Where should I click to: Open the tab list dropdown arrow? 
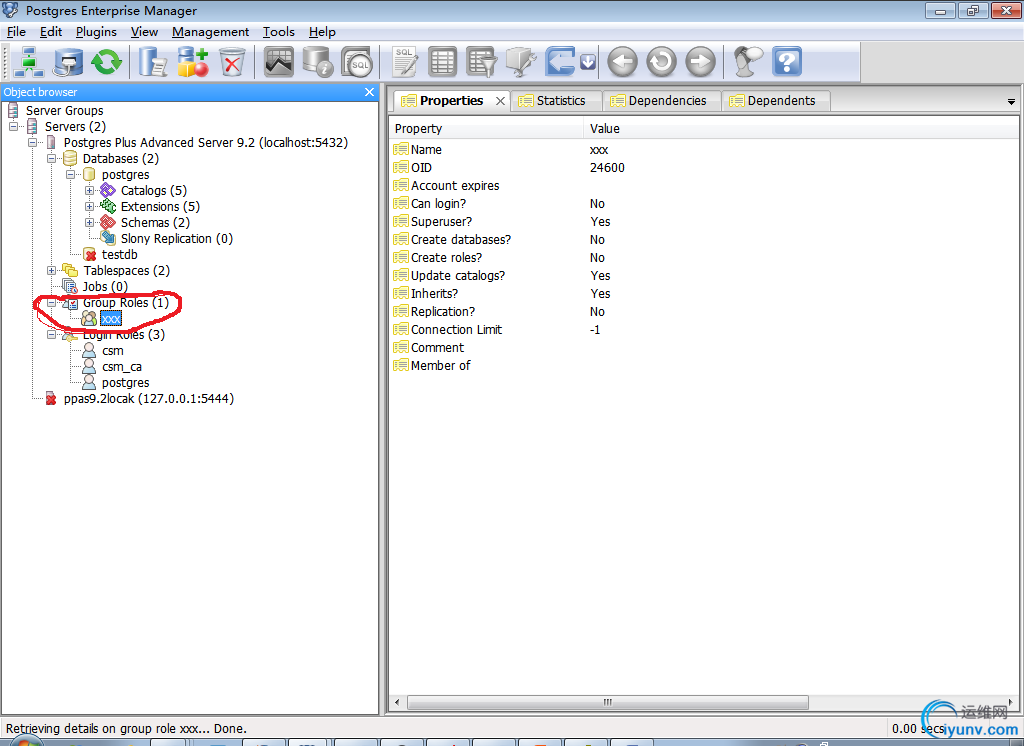tap(1011, 102)
